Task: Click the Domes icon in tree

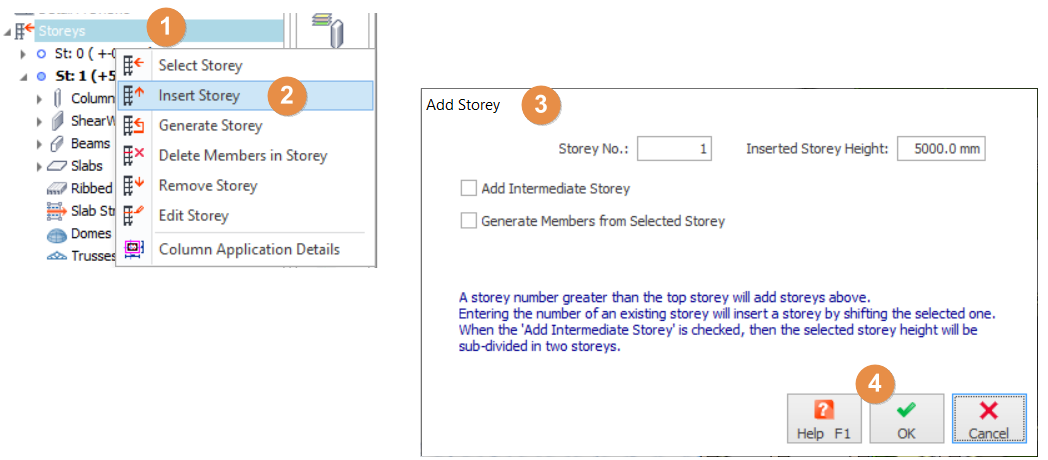Action: [x=56, y=234]
